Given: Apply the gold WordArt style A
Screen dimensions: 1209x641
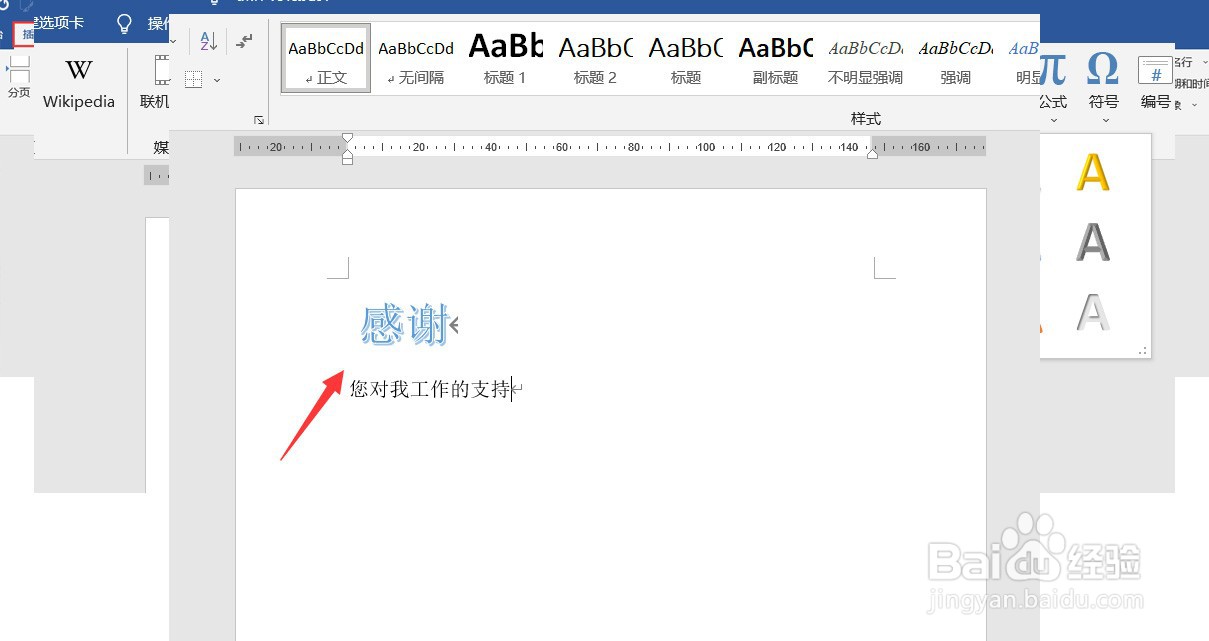Looking at the screenshot, I should (x=1094, y=173).
